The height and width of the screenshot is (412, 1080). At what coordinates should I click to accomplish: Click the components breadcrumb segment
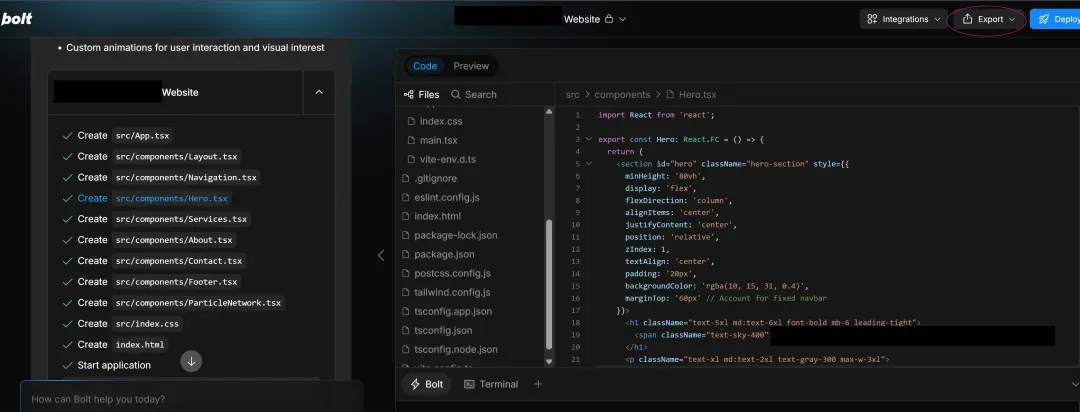(x=622, y=94)
